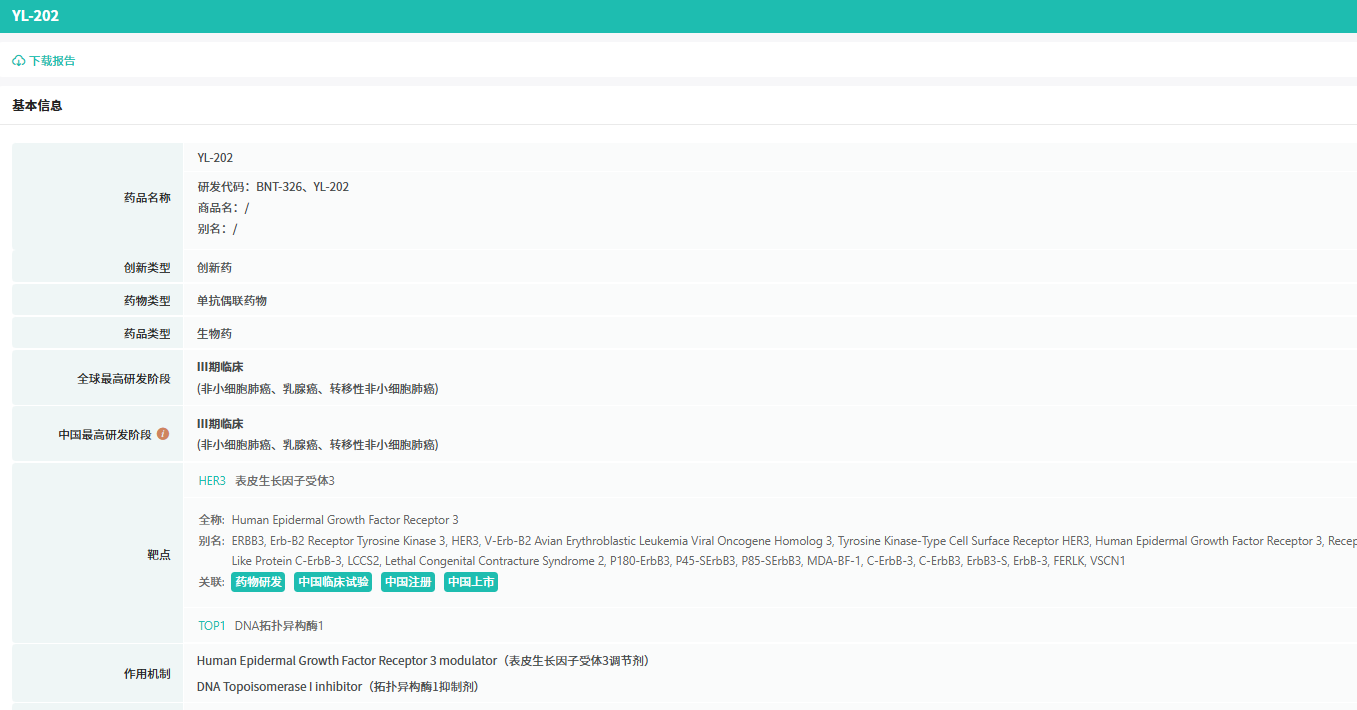The height and width of the screenshot is (710, 1357).
Task: Click the 基本信息 section heading
Action: [x=37, y=105]
